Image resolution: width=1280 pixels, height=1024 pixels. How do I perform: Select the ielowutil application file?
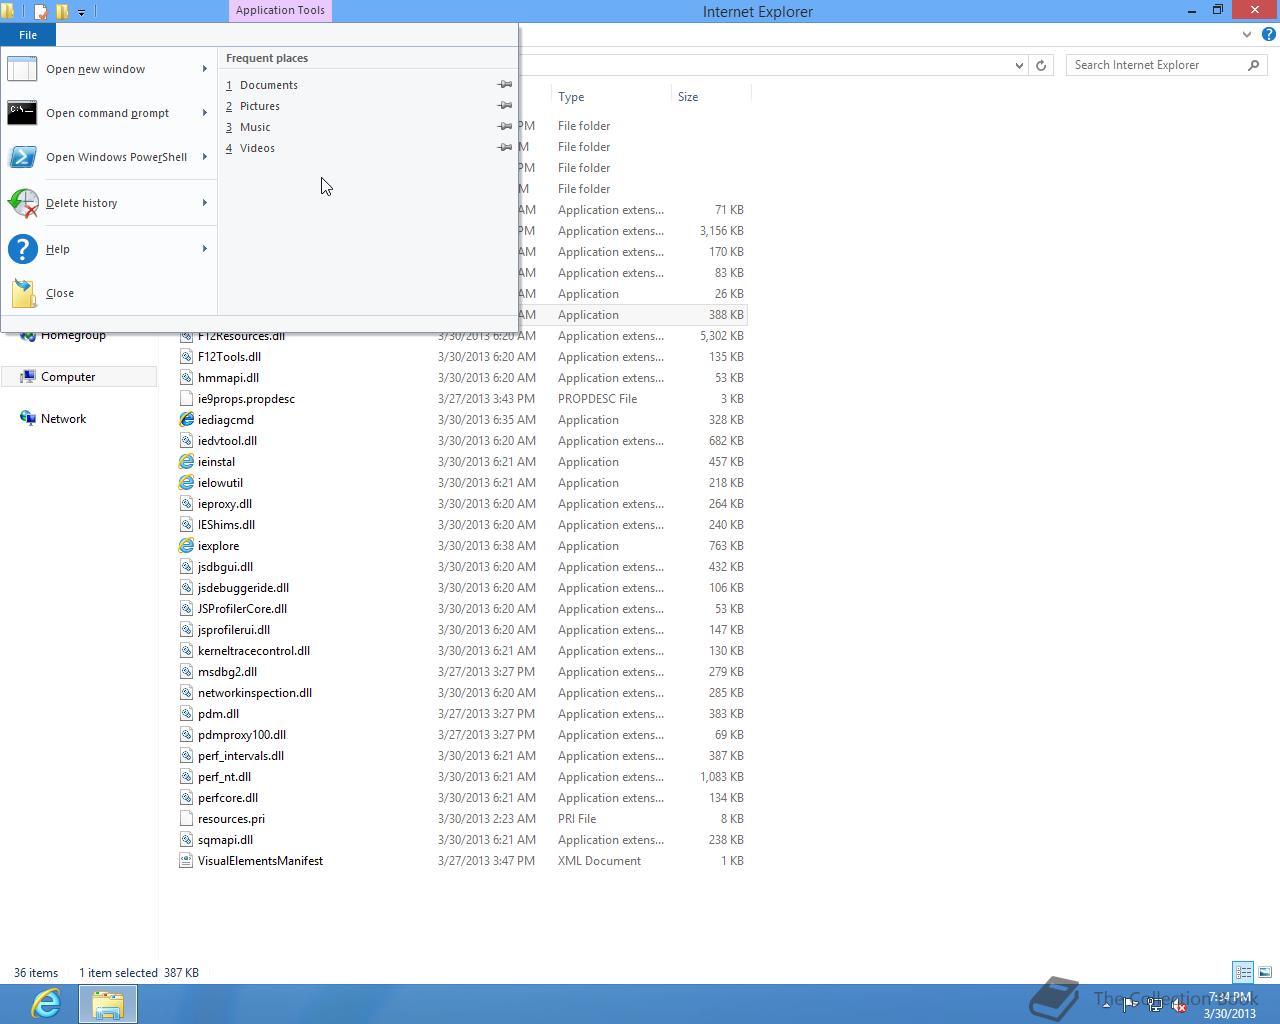220,483
